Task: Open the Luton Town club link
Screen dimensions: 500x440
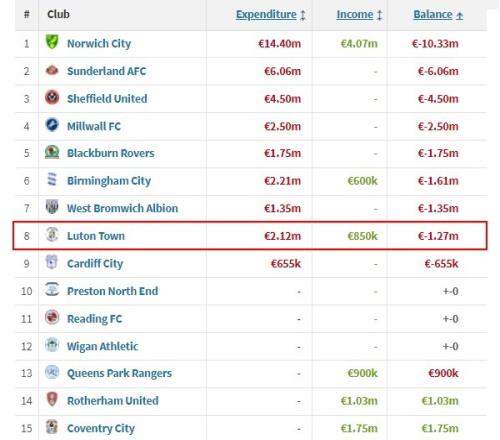Action: (x=96, y=236)
